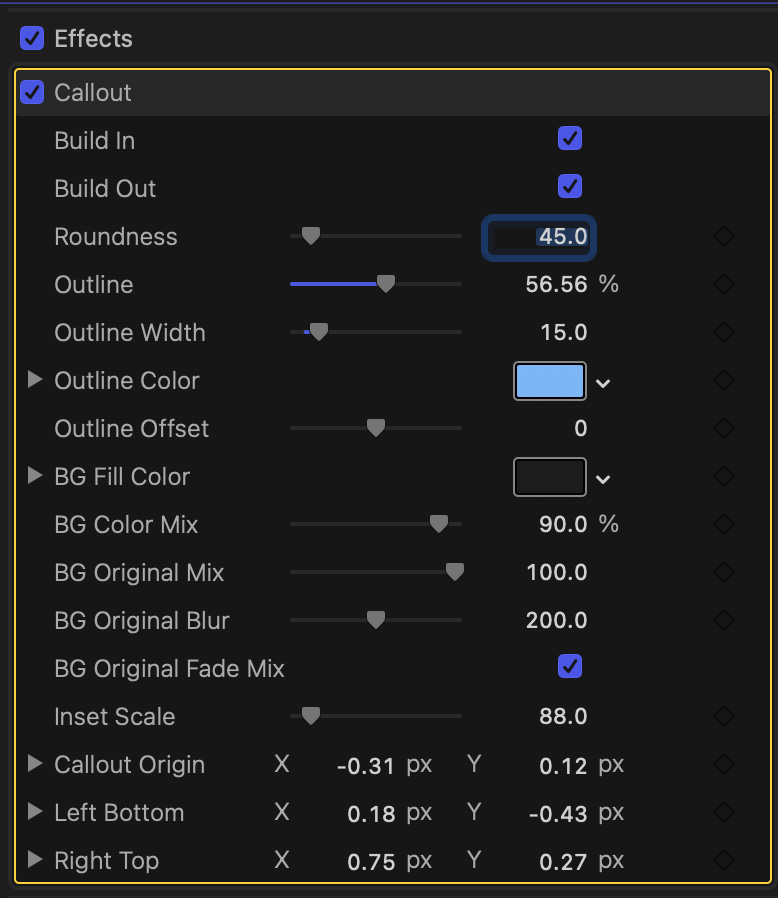Click the Roundness keyframe diamond icon
This screenshot has height=898, width=778.
[x=724, y=237]
